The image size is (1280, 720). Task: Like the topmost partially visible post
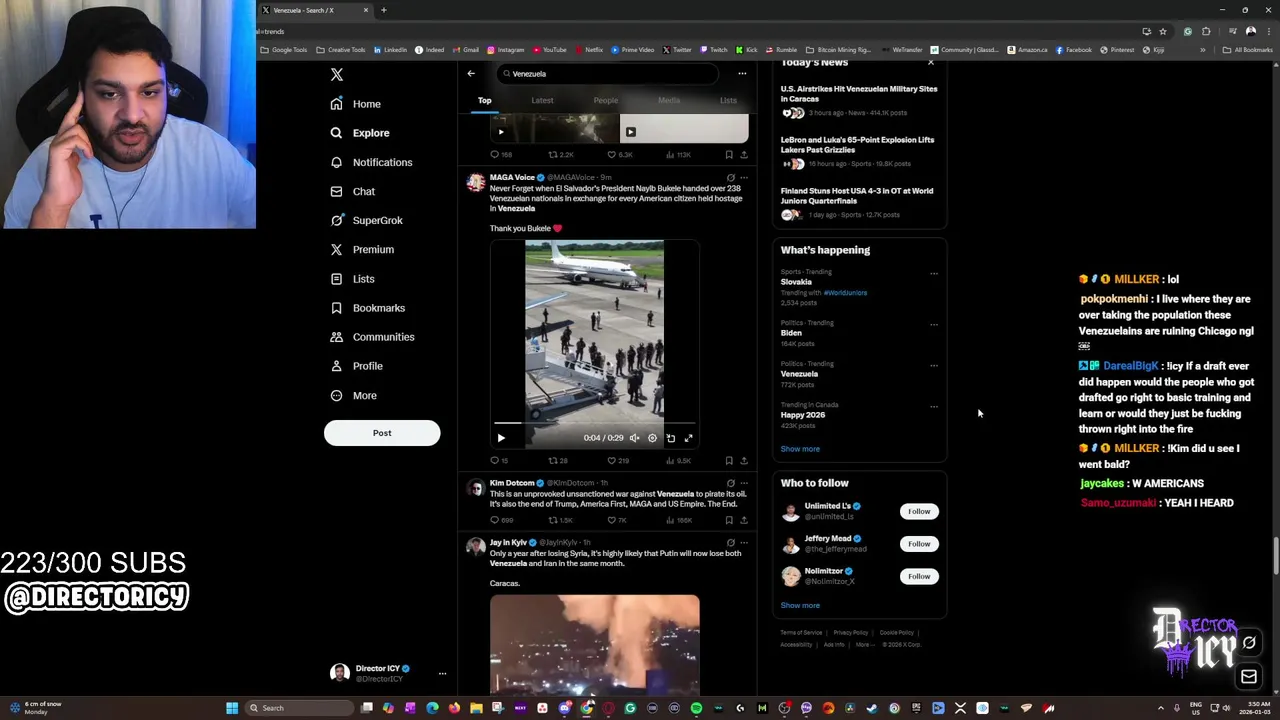pos(620,155)
